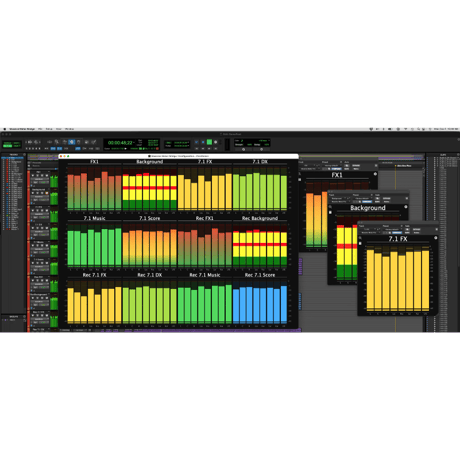Click the blue Rec 7.1 Score meter
Image resolution: width=460 pixels, height=460 pixels.
260,302
